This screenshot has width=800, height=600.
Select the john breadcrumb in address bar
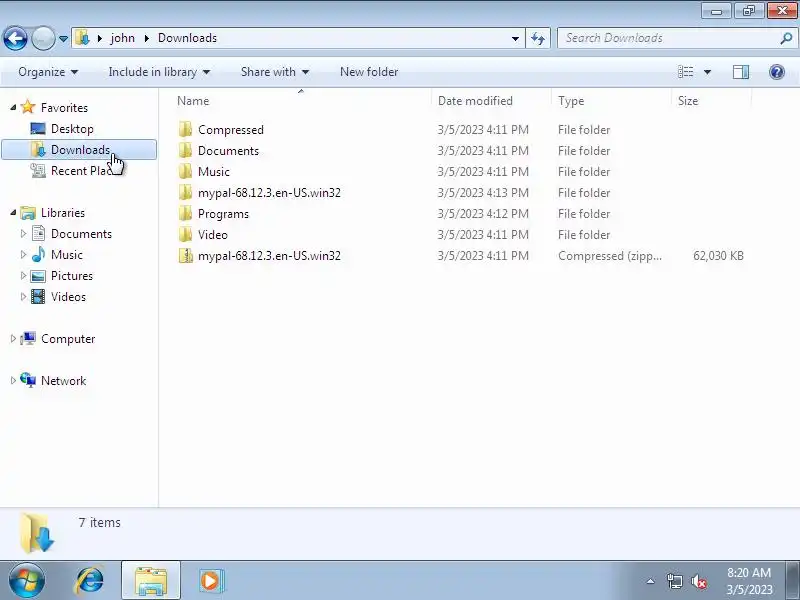click(122, 38)
